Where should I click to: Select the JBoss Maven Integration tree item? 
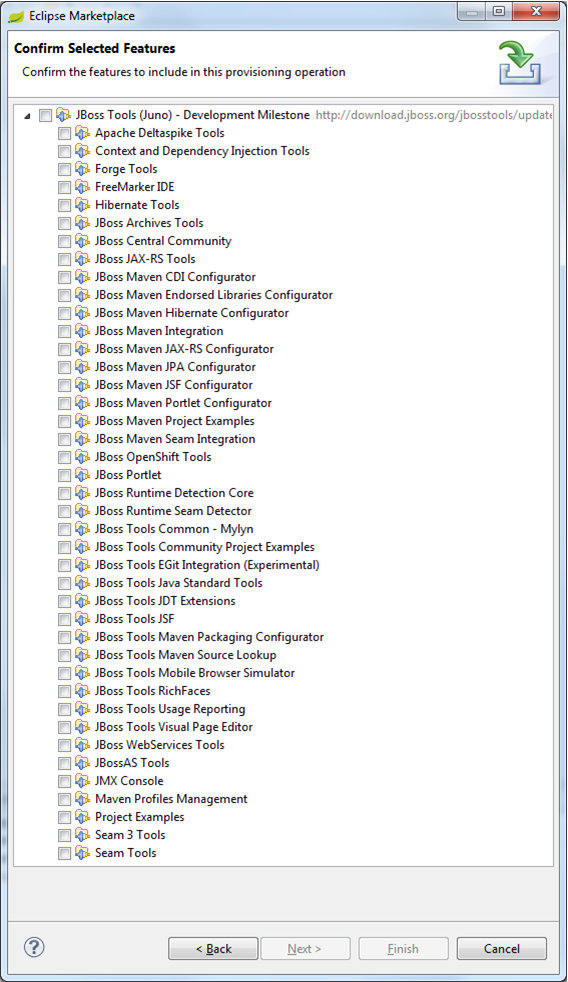159,331
